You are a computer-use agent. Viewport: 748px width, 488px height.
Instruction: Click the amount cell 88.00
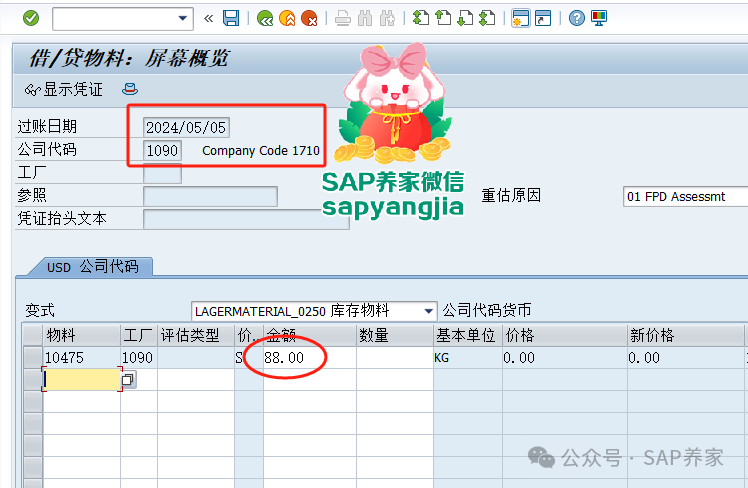[x=310, y=357]
